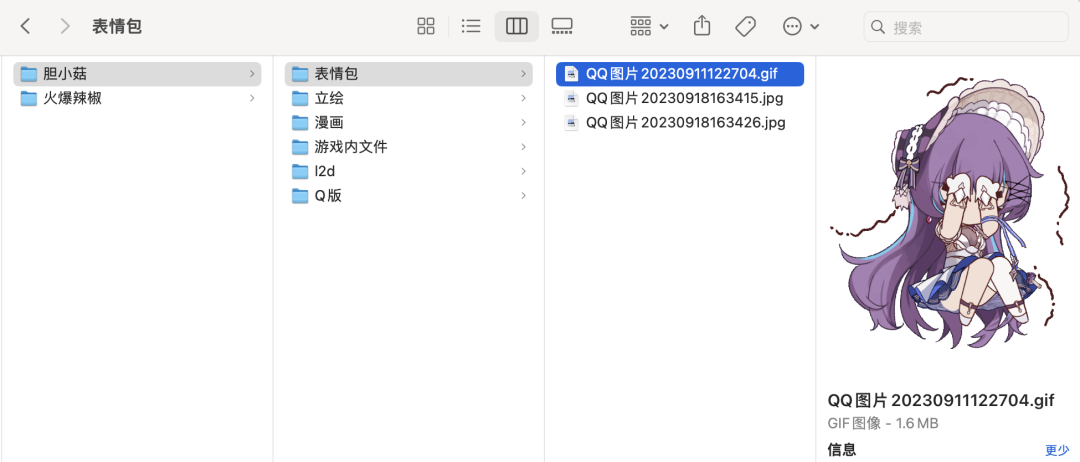Screen dimensions: 1080x462
Task: Open the 漫画 folder
Action: (408, 123)
